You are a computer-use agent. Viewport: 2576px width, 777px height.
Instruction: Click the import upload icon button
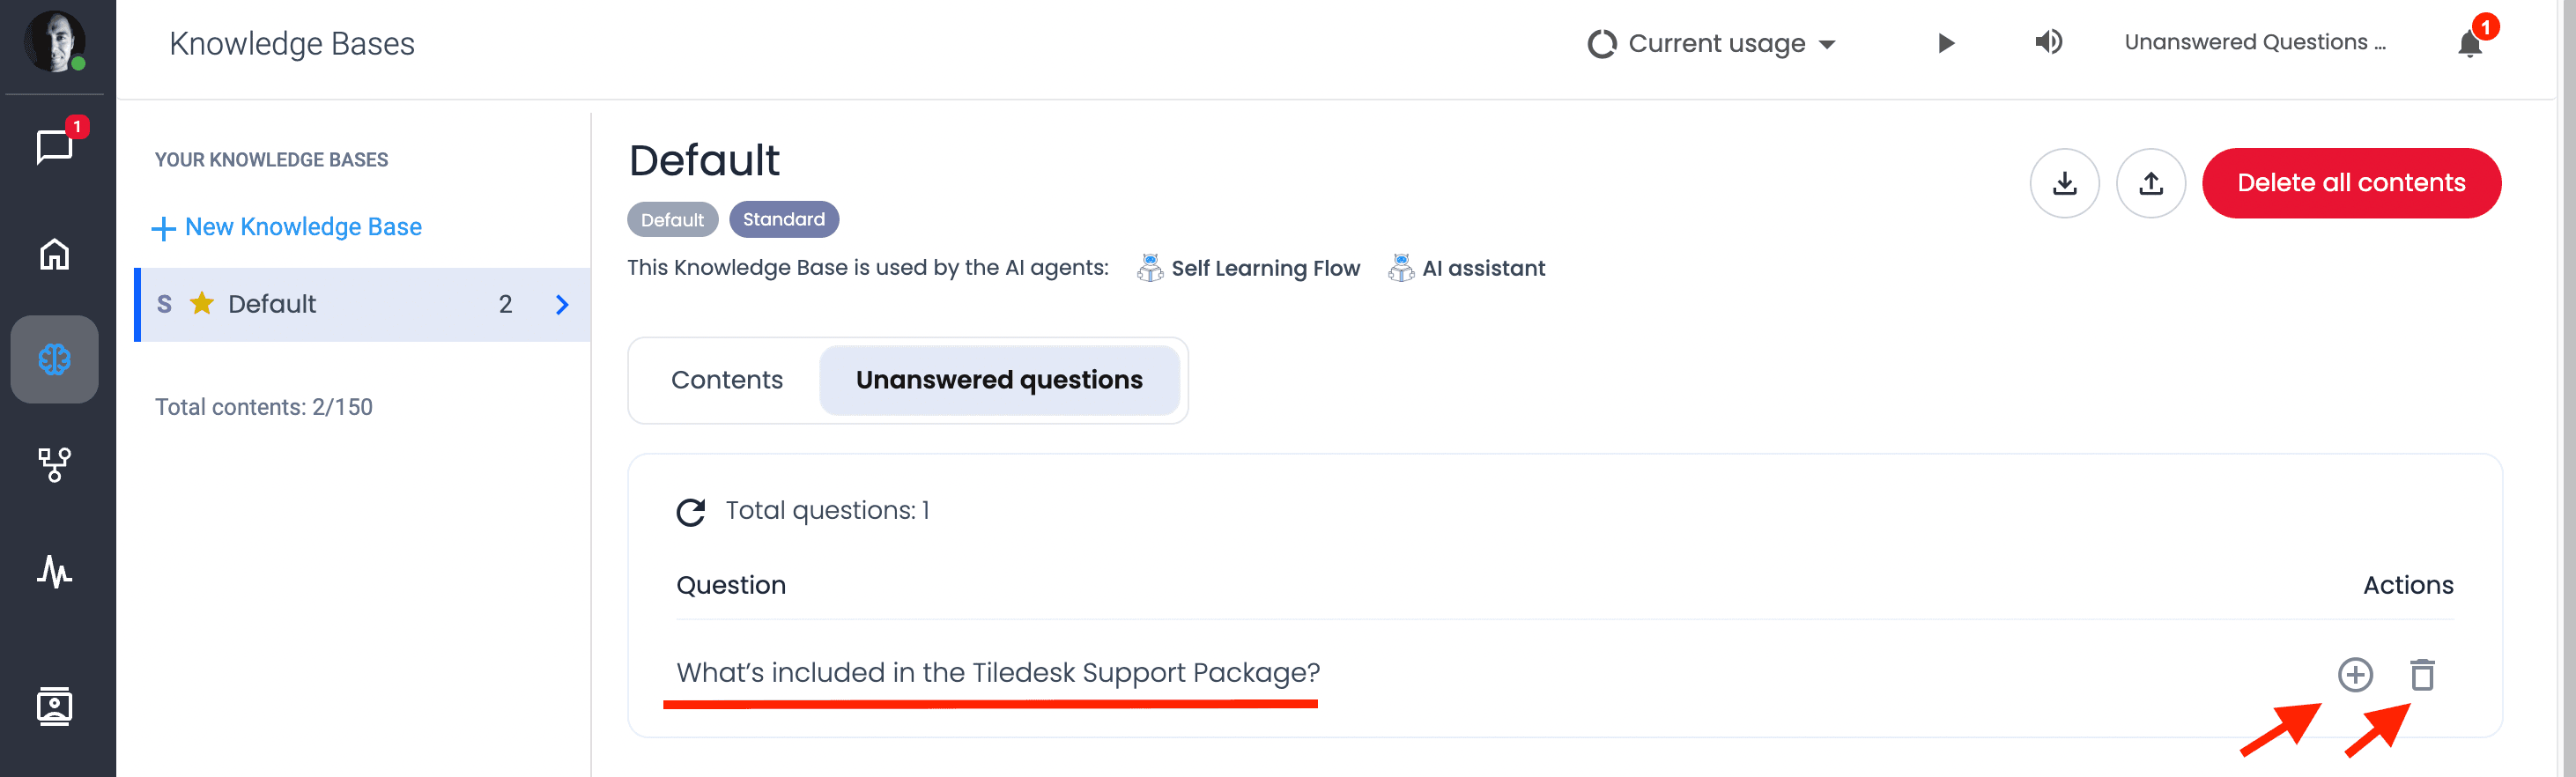pyautogui.click(x=2150, y=183)
